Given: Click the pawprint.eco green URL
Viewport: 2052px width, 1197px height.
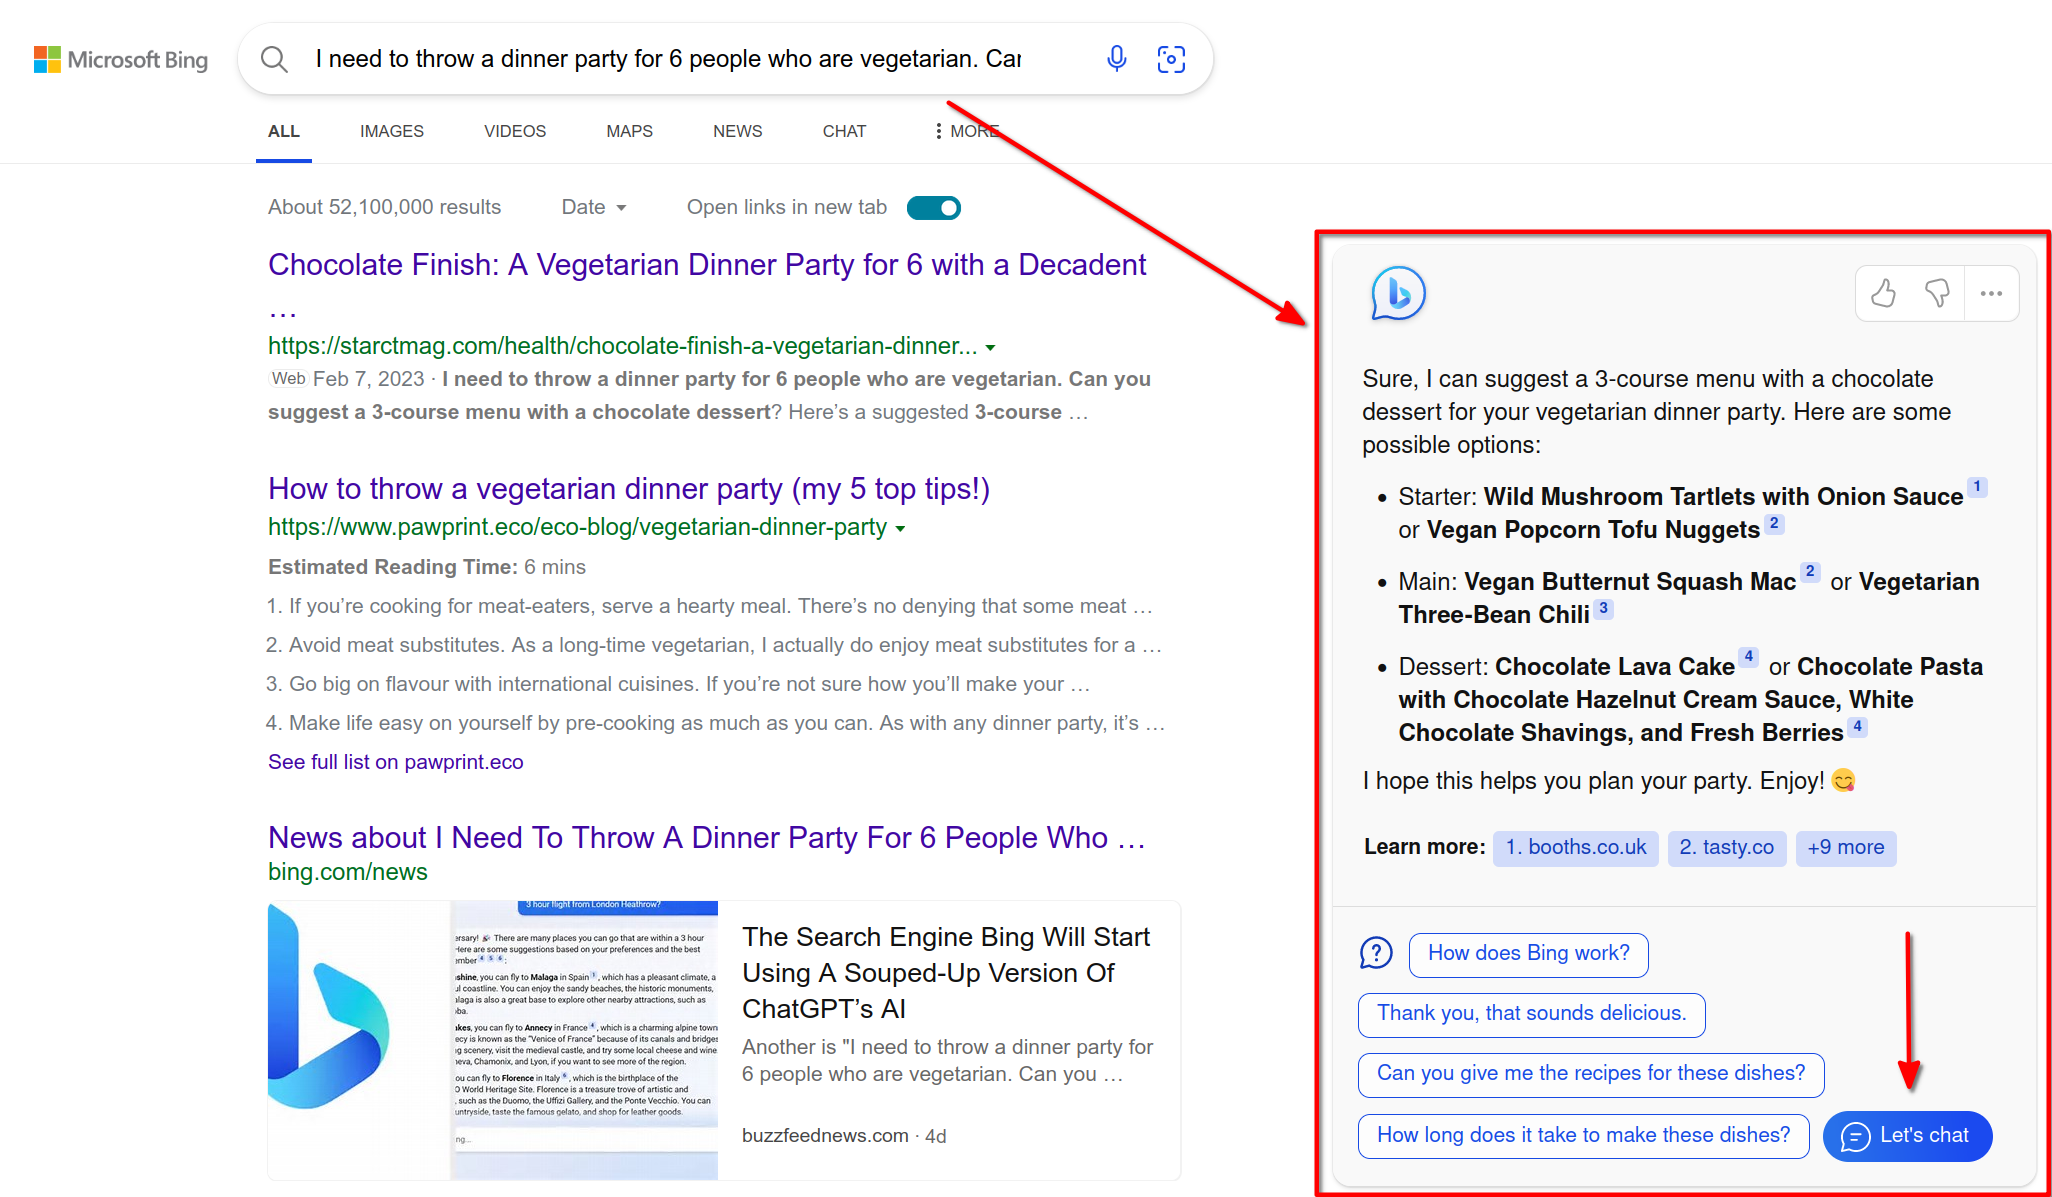Looking at the screenshot, I should coord(577,527).
